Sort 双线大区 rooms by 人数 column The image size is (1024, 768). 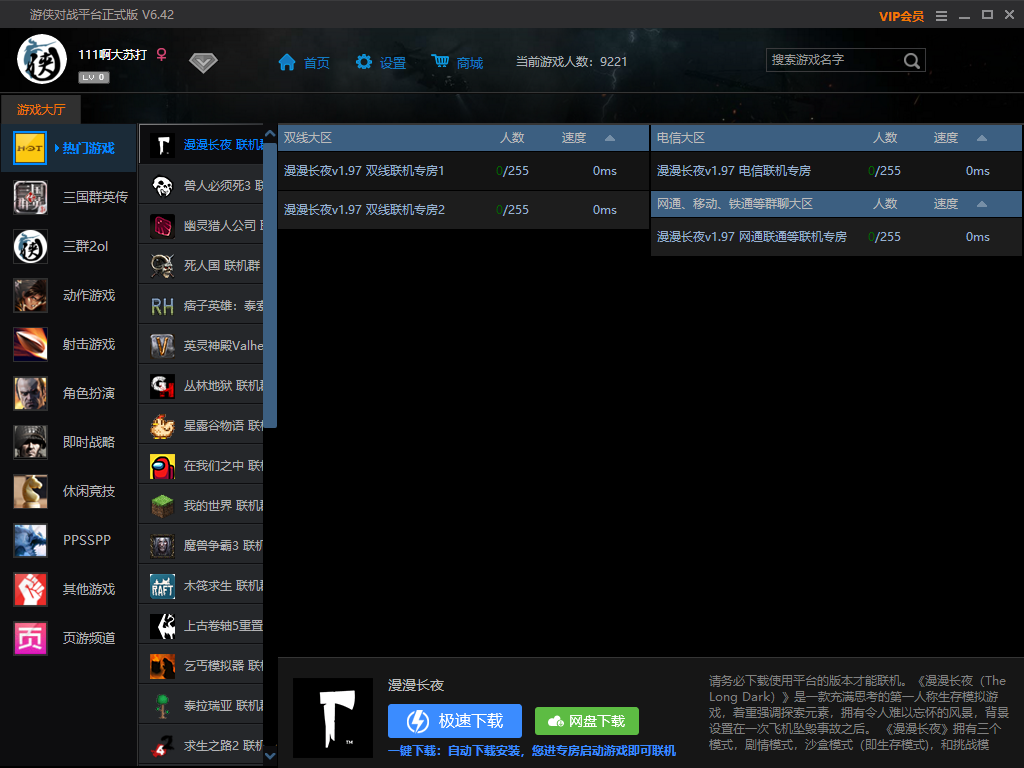pyautogui.click(x=512, y=138)
